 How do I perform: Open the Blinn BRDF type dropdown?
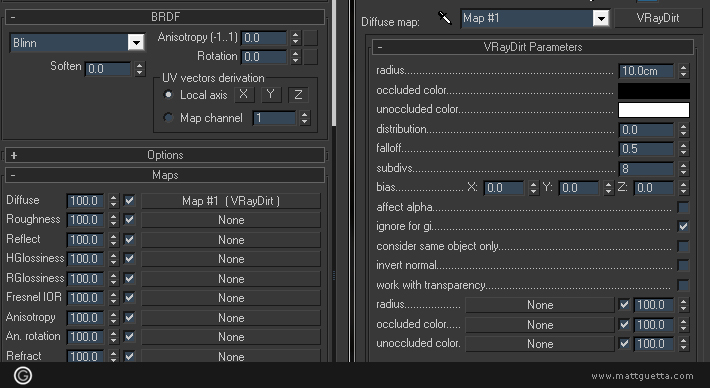coord(77,43)
